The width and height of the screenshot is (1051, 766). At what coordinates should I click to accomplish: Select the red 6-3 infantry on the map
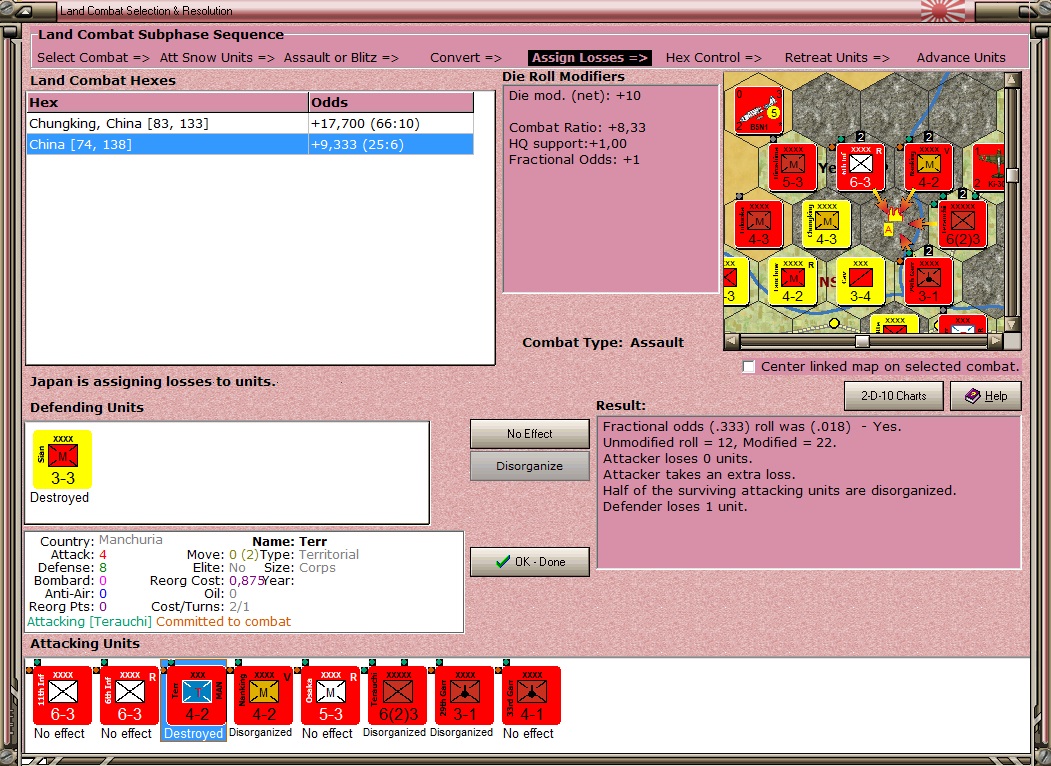(860, 168)
